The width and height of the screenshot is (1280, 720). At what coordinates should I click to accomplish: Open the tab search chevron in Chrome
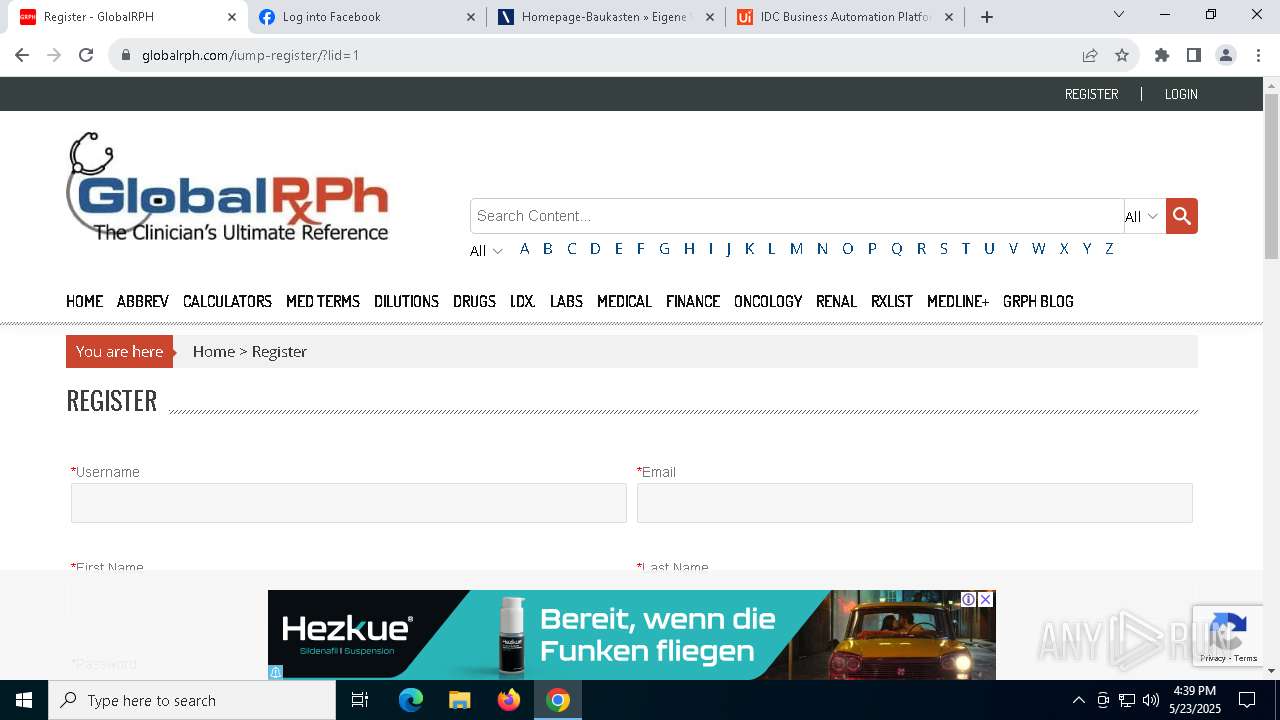[1119, 15]
